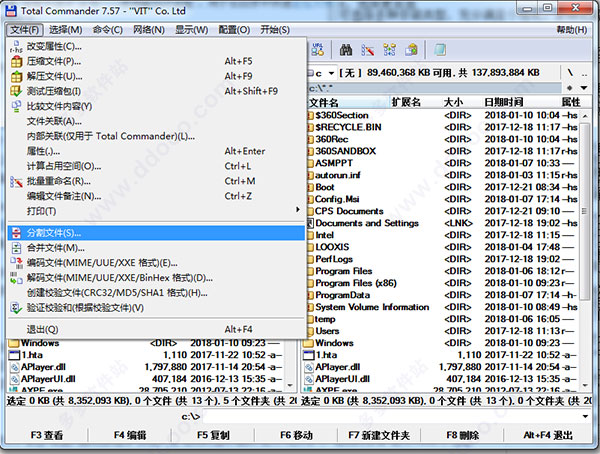Click the Total Commander floppy title icon
Image resolution: width=600 pixels, height=454 pixels.
11,10
